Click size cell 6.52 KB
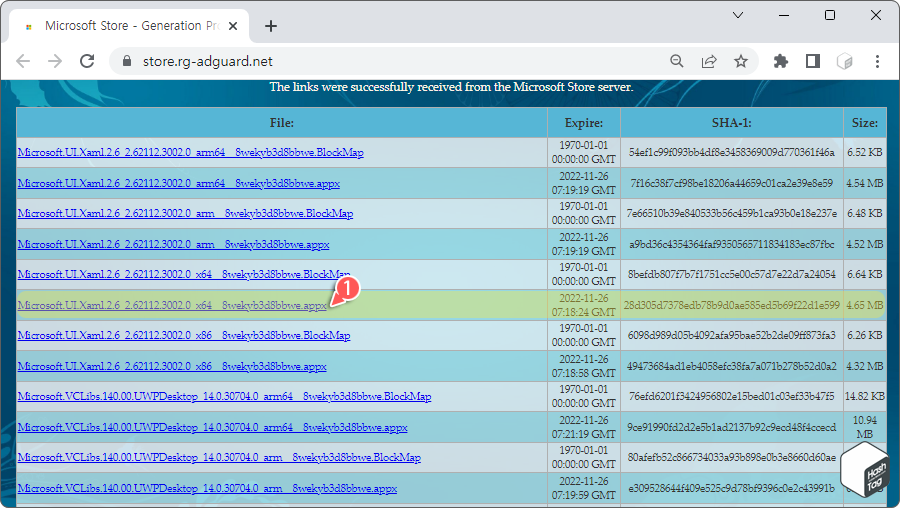 (x=865, y=153)
